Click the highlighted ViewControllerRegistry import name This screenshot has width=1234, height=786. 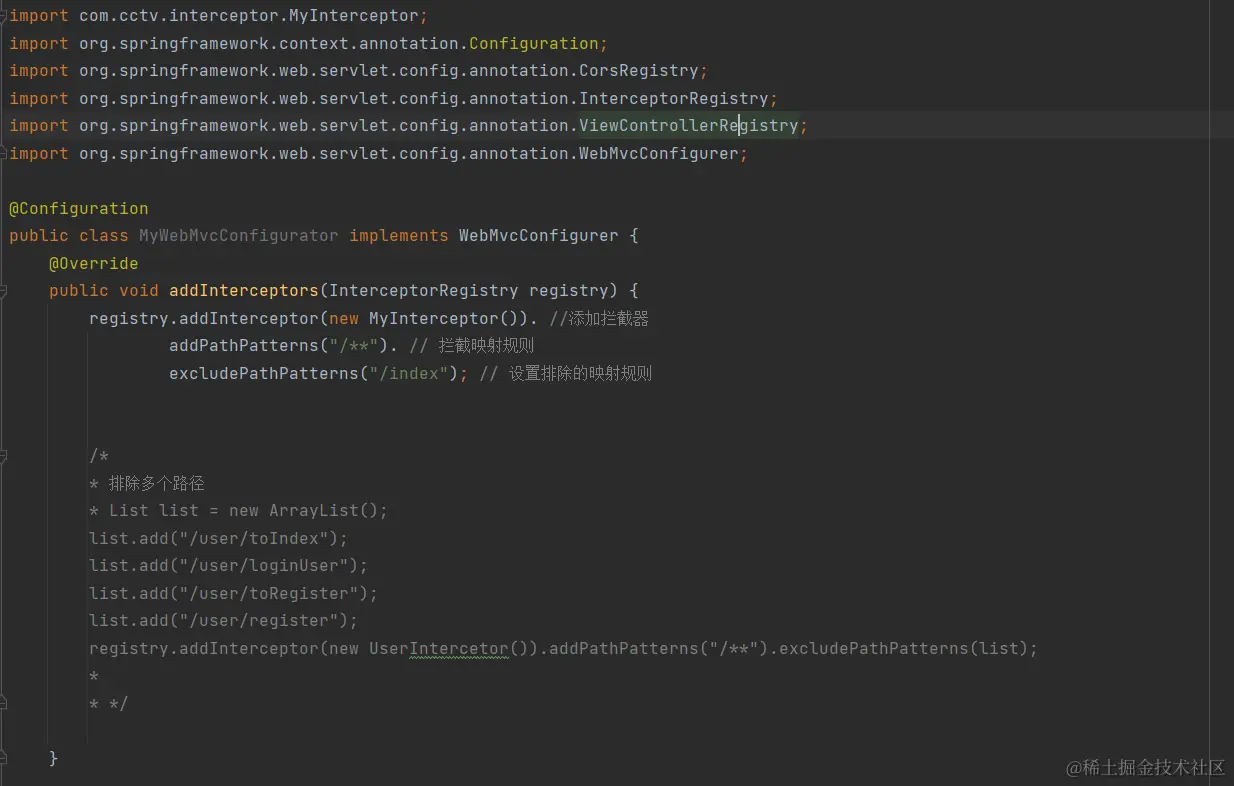click(x=688, y=126)
